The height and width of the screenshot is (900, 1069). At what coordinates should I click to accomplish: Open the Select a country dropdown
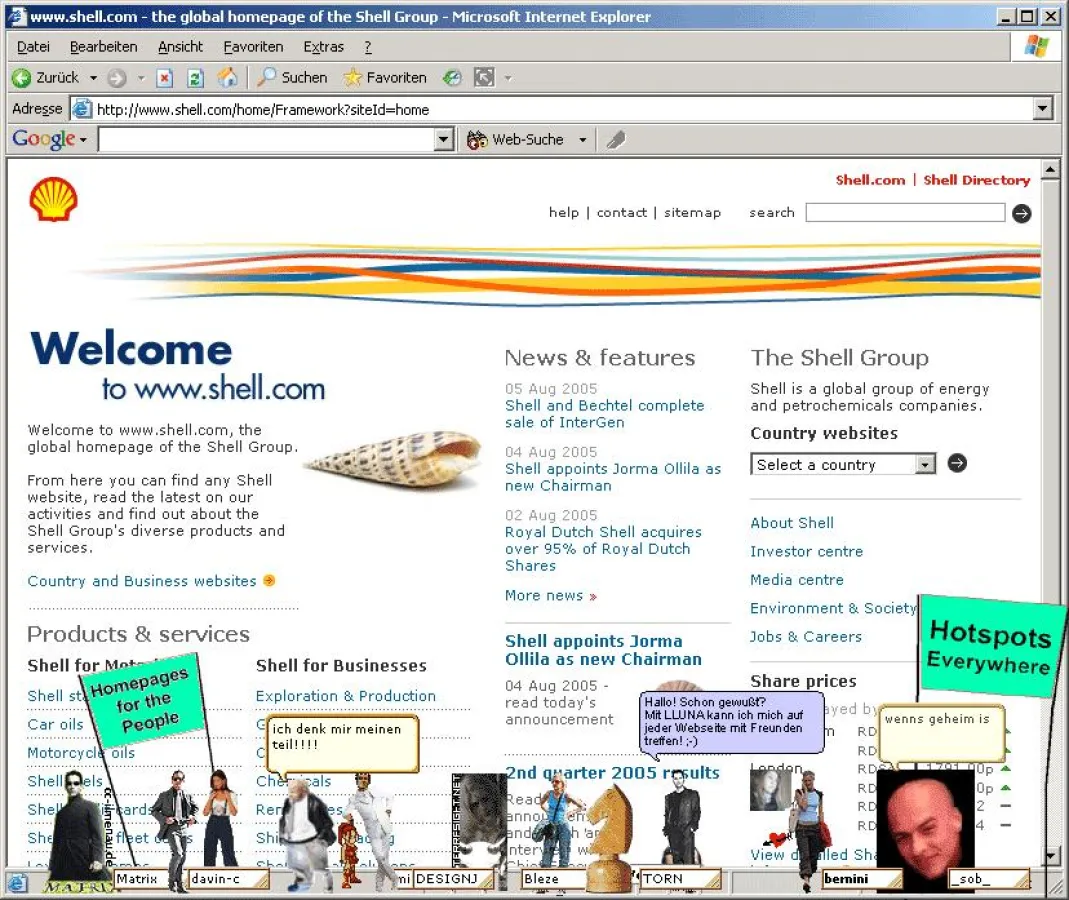(926, 463)
